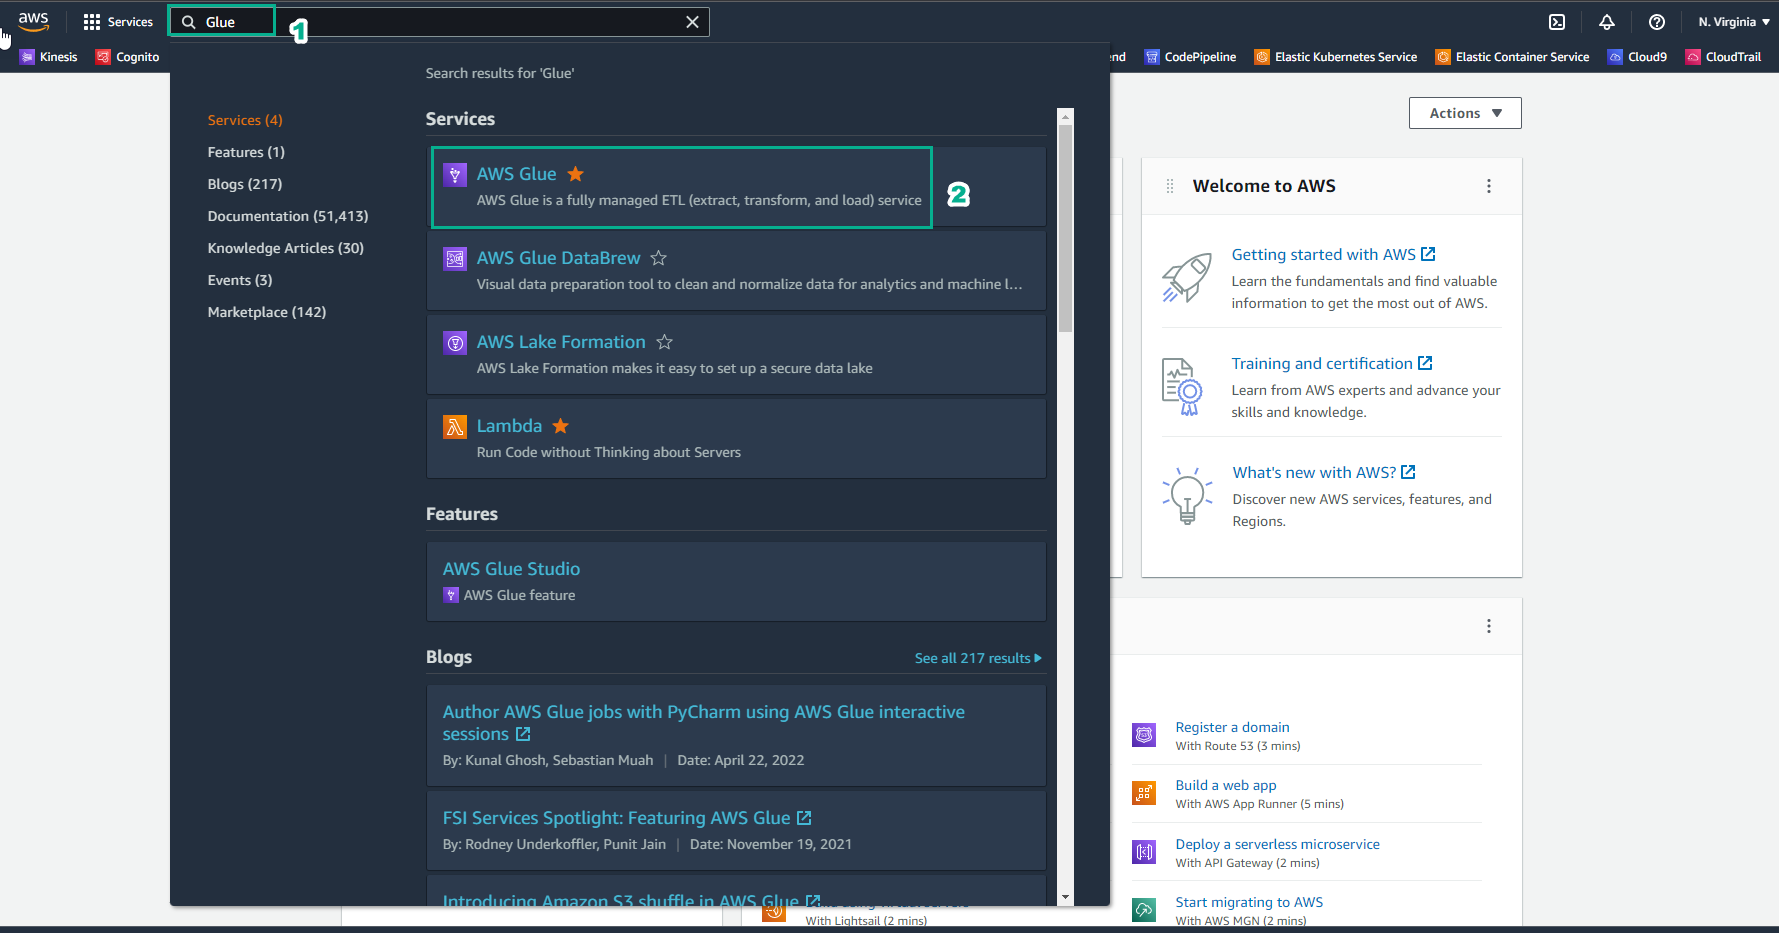This screenshot has height=933, width=1779.
Task: Grab the Welcome to AWS drag handle
Action: (x=1170, y=186)
